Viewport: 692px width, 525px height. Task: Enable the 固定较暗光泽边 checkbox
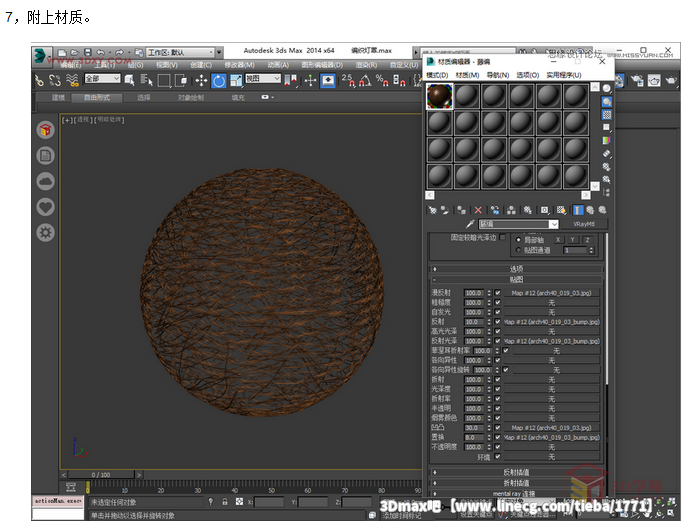click(502, 237)
